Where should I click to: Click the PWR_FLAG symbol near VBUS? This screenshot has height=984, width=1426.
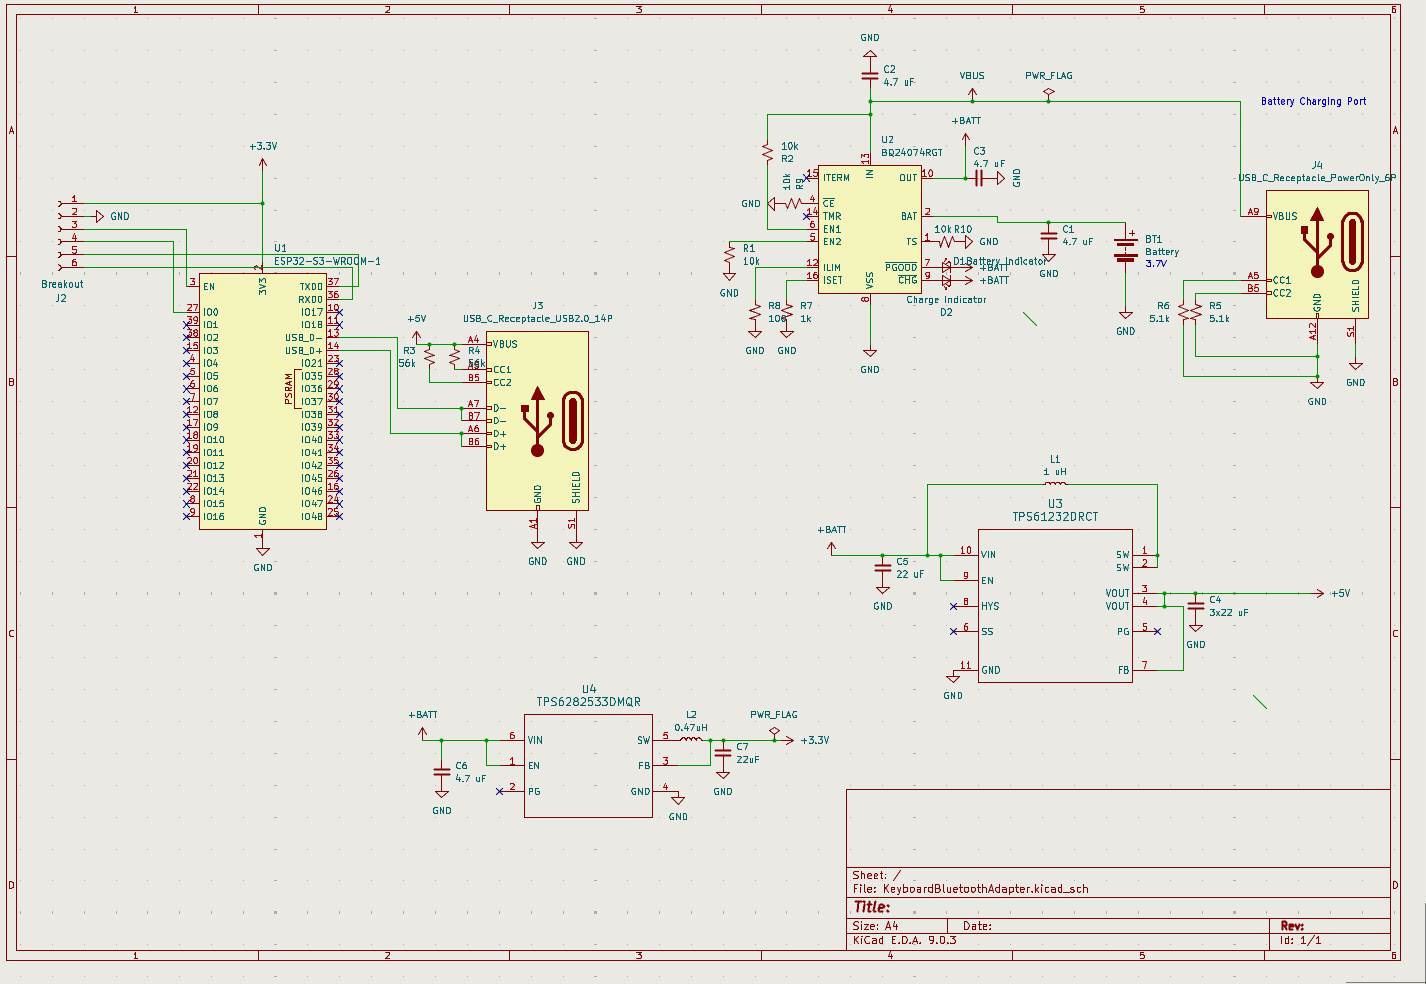click(1048, 88)
